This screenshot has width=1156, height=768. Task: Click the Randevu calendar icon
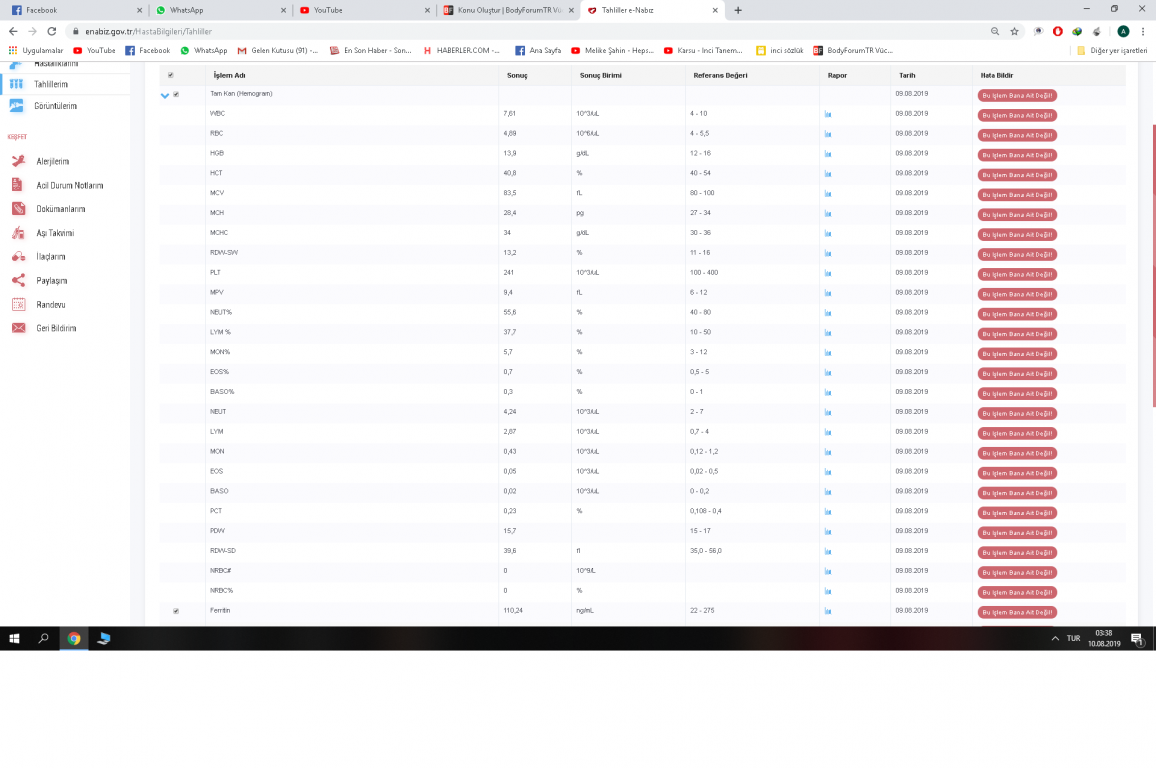click(x=18, y=304)
